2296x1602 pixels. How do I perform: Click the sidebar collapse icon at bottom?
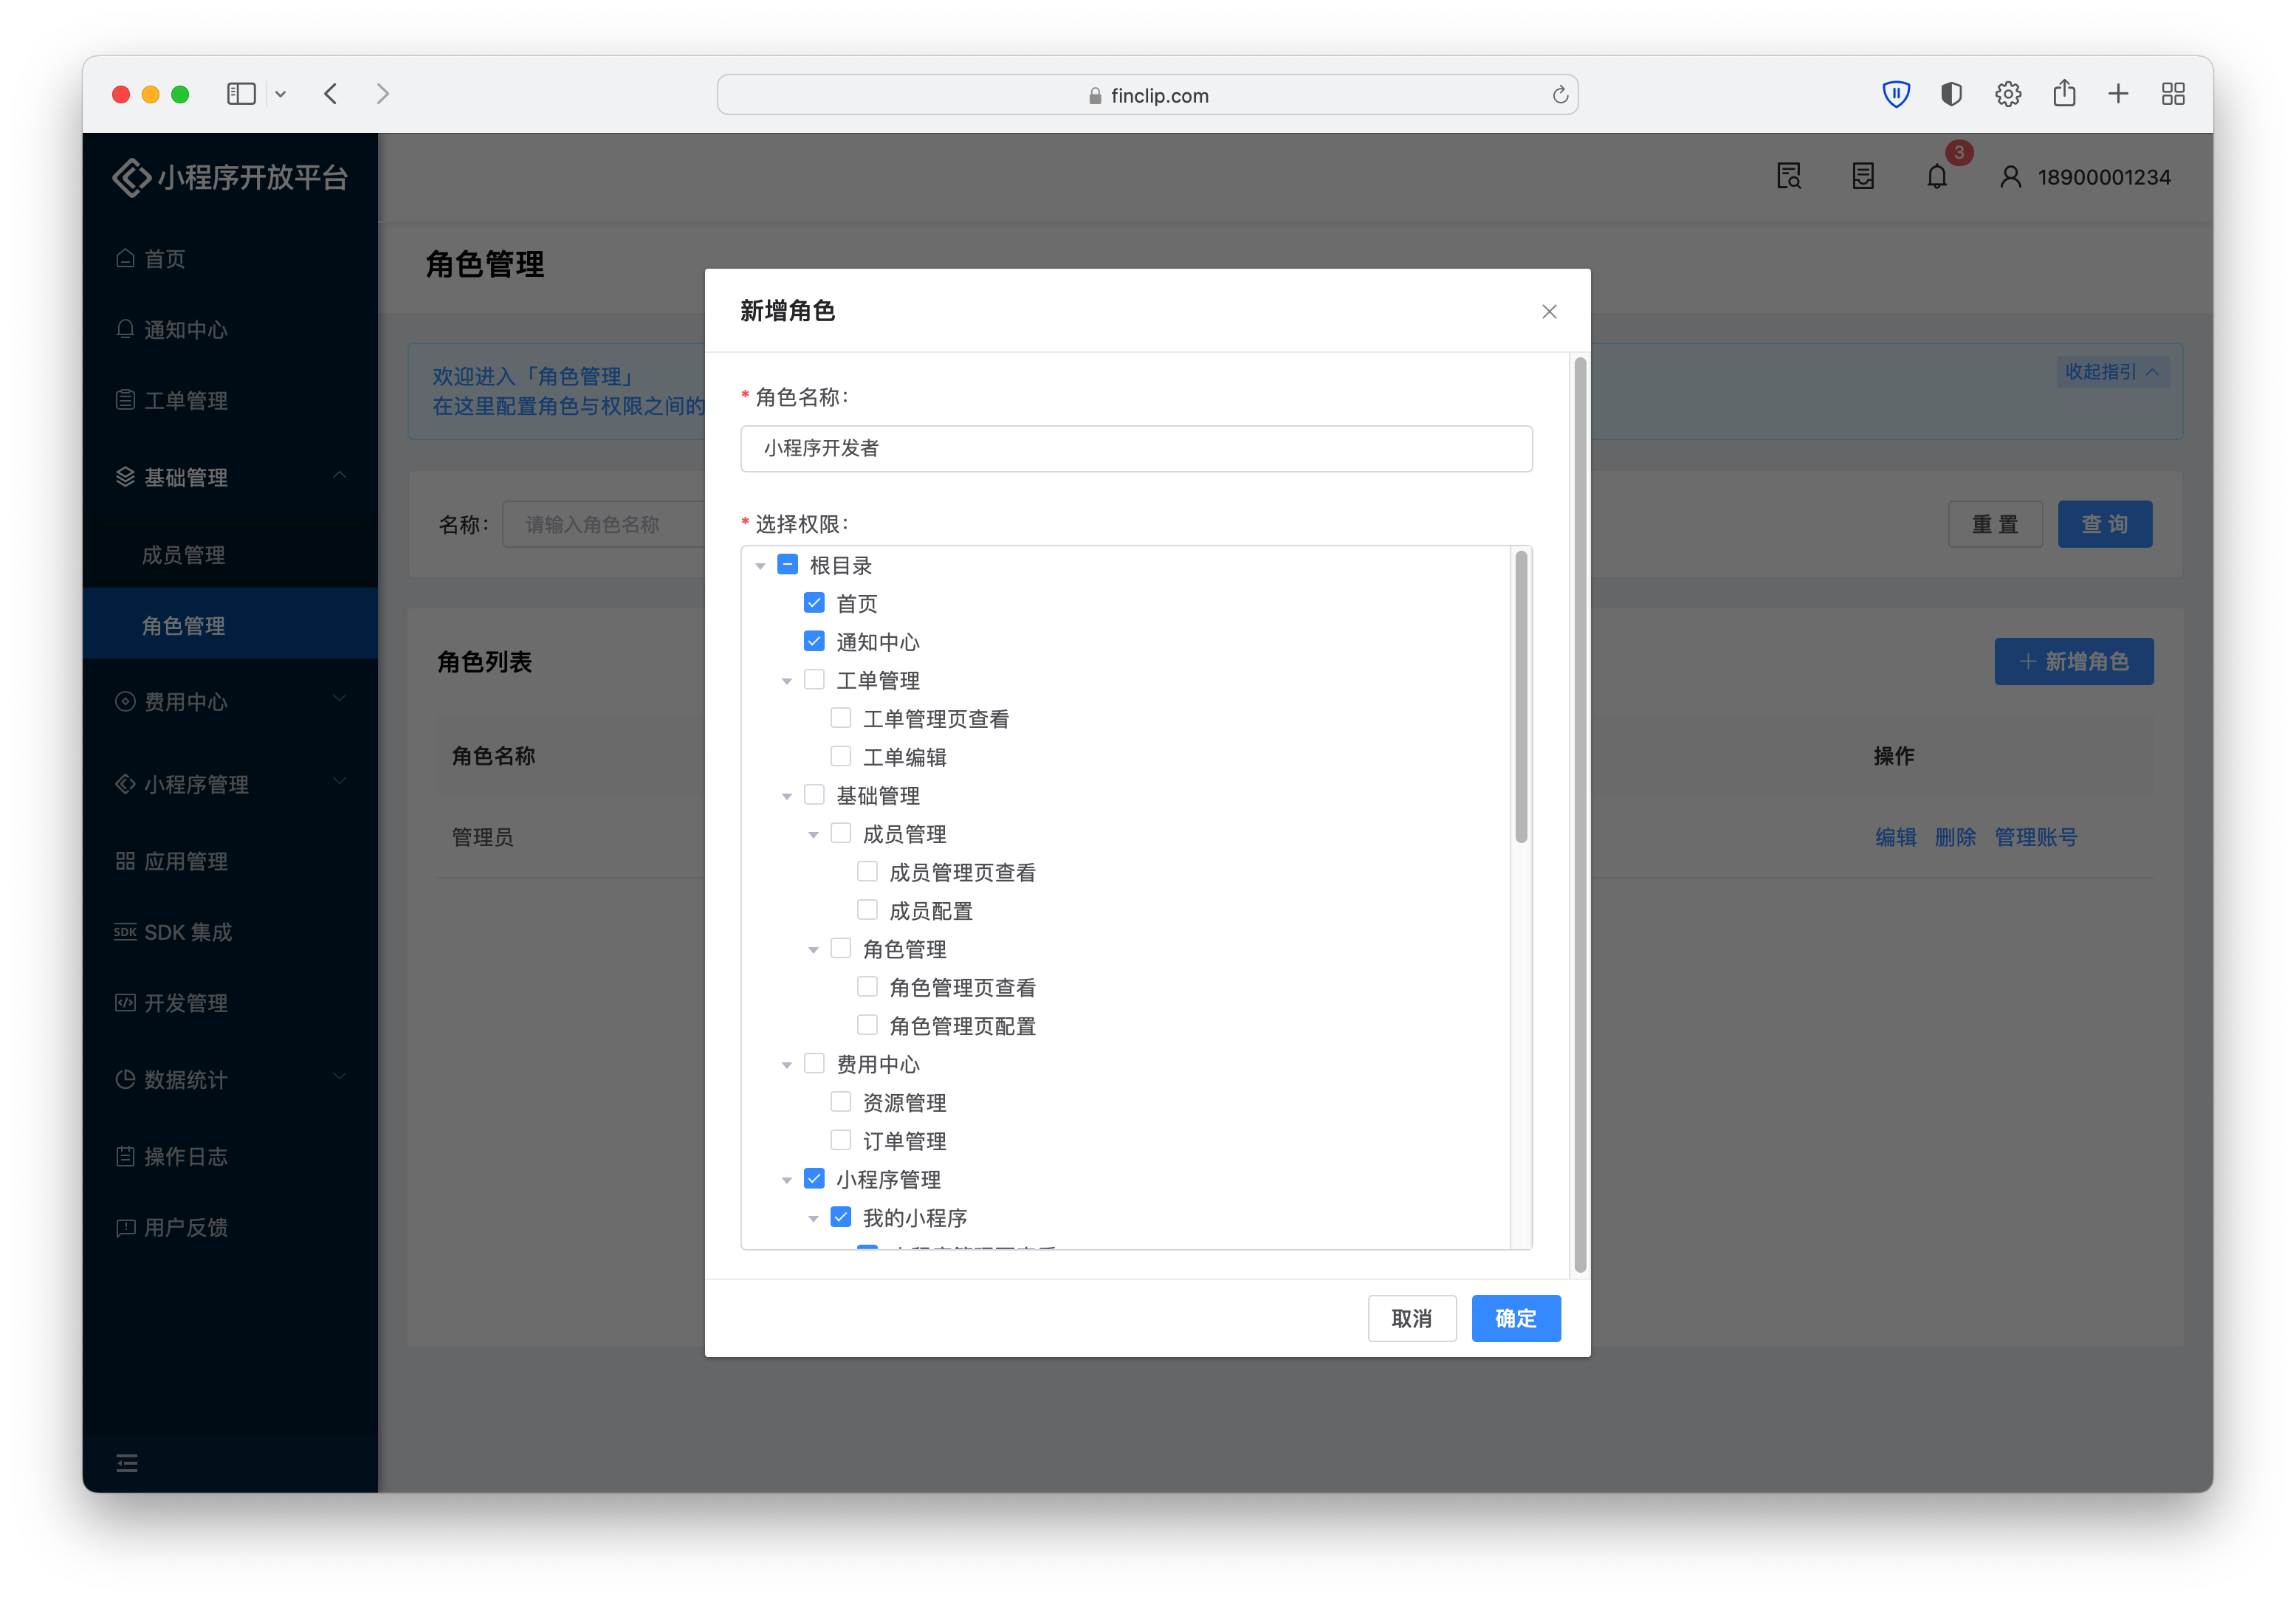[127, 1464]
